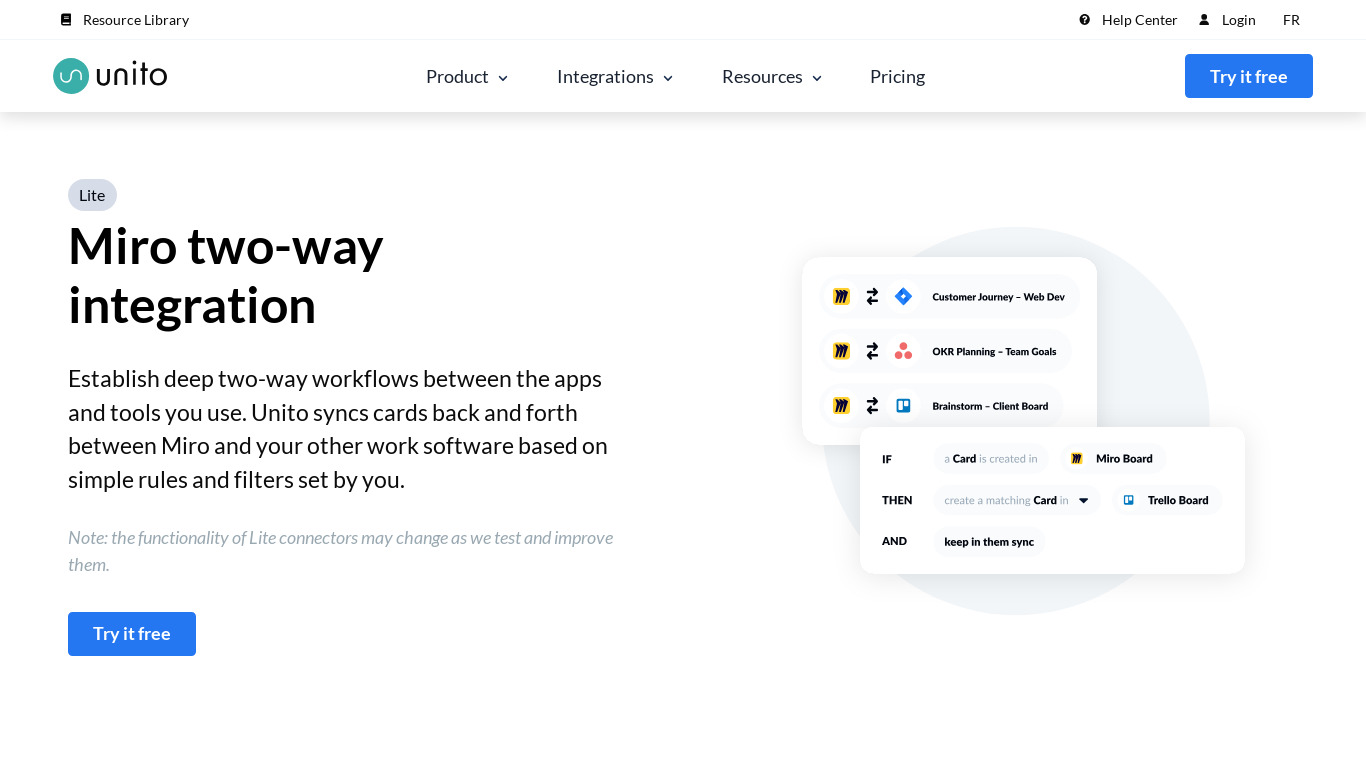Click the Lite badge

92,195
